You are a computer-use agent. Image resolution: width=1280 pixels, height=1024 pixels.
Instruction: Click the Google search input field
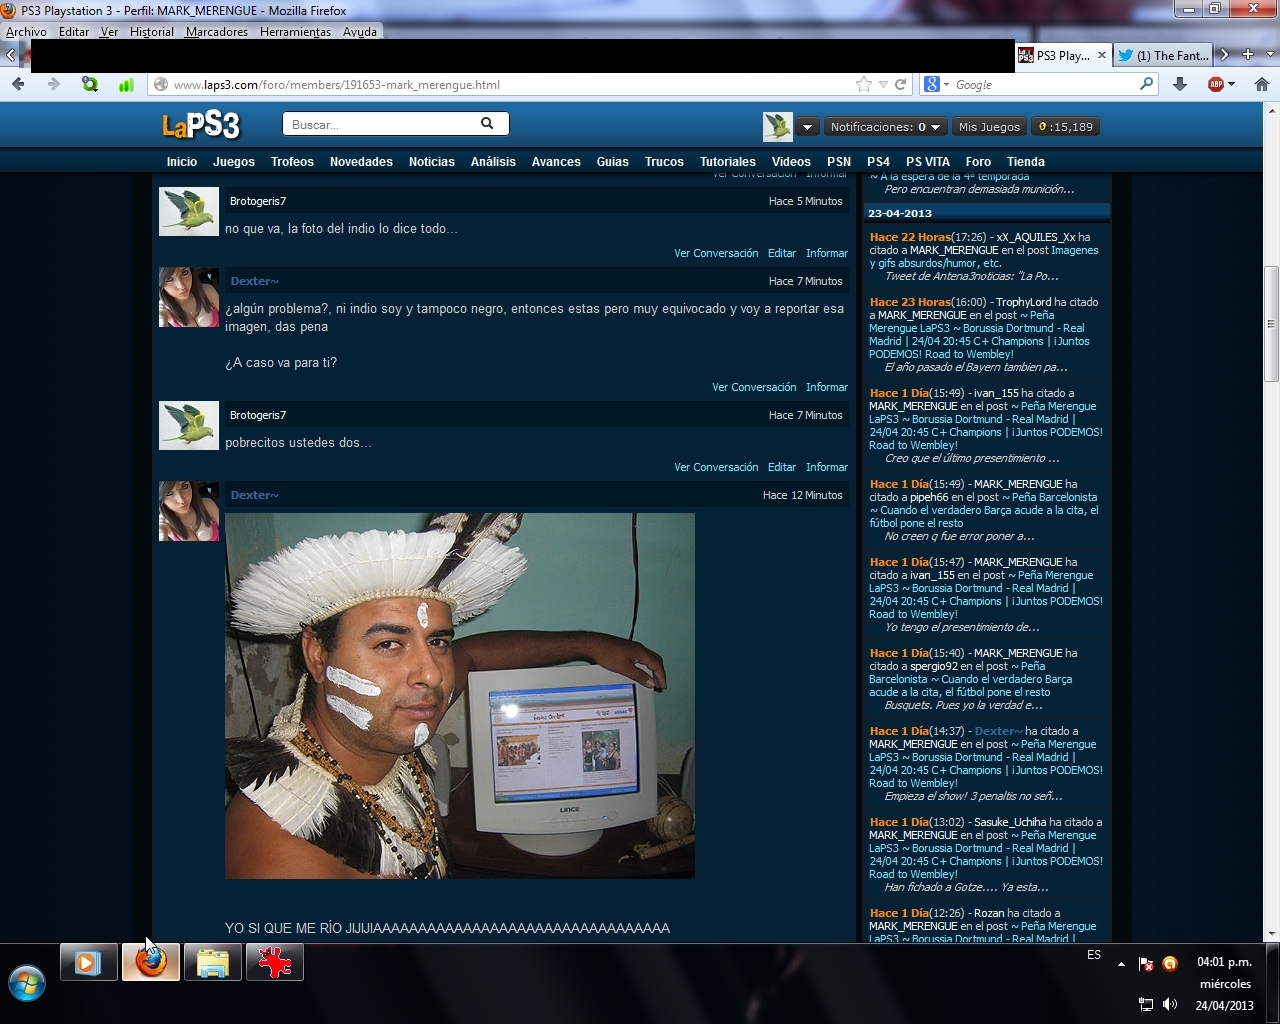pos(1045,85)
